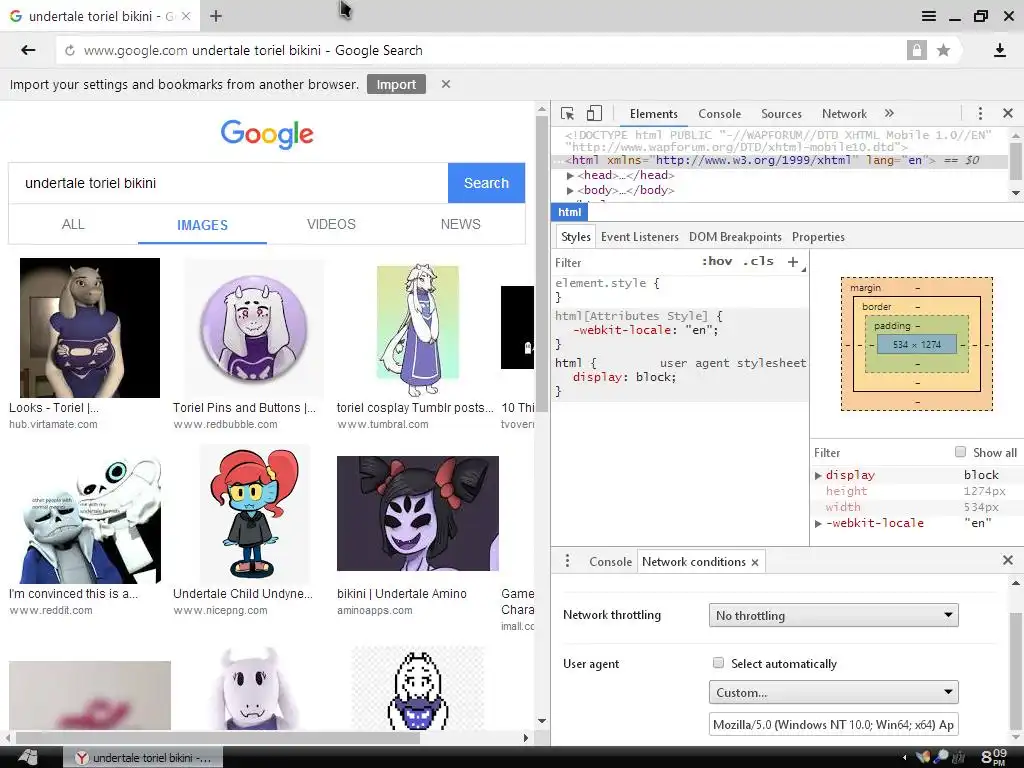Open the Yandex browser taskbar item
This screenshot has height=768, width=1024.
coord(143,758)
